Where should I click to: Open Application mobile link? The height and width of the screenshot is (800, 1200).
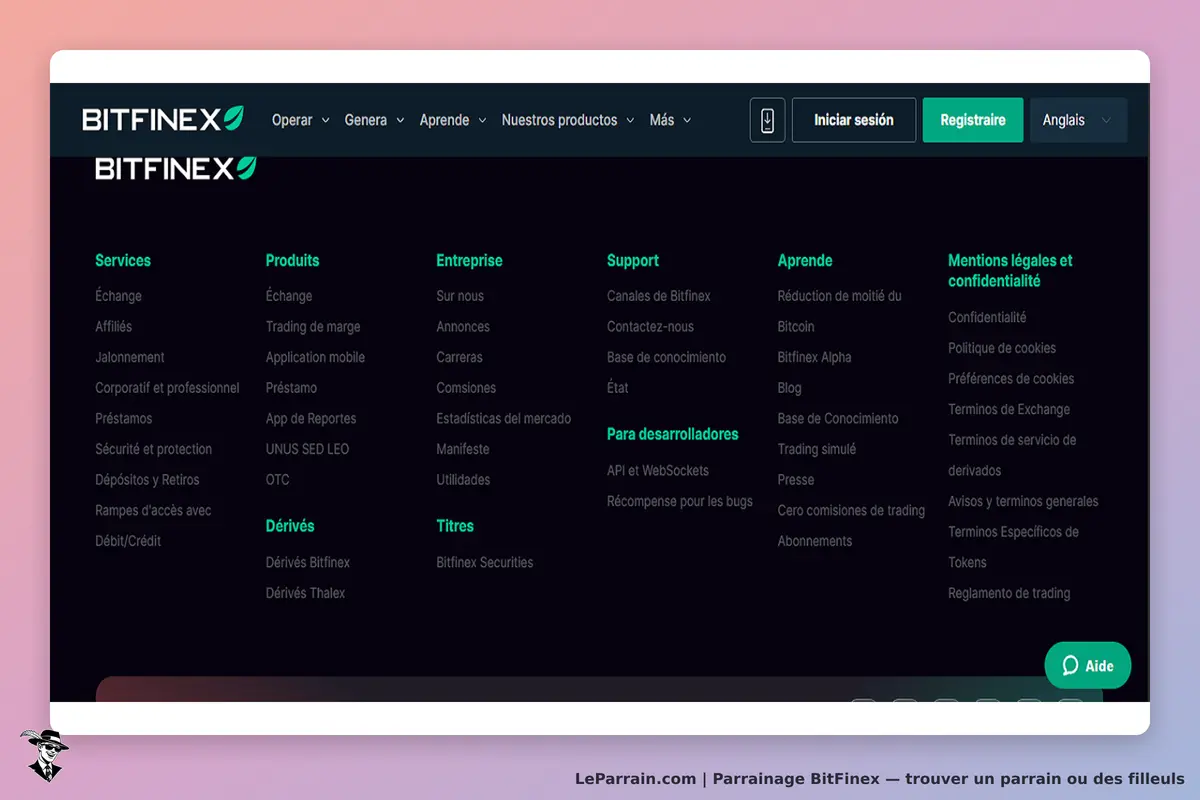coord(315,357)
